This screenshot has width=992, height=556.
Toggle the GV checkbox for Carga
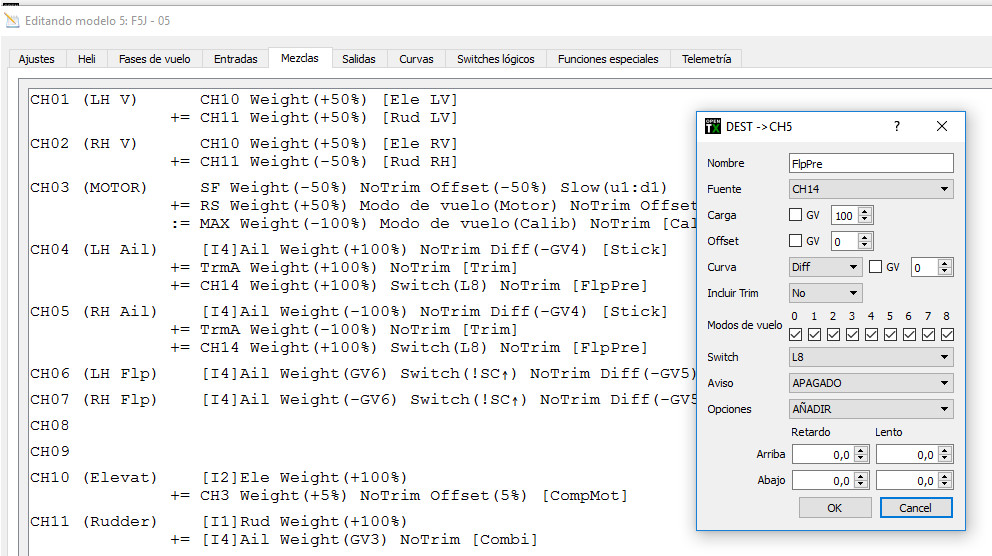796,215
